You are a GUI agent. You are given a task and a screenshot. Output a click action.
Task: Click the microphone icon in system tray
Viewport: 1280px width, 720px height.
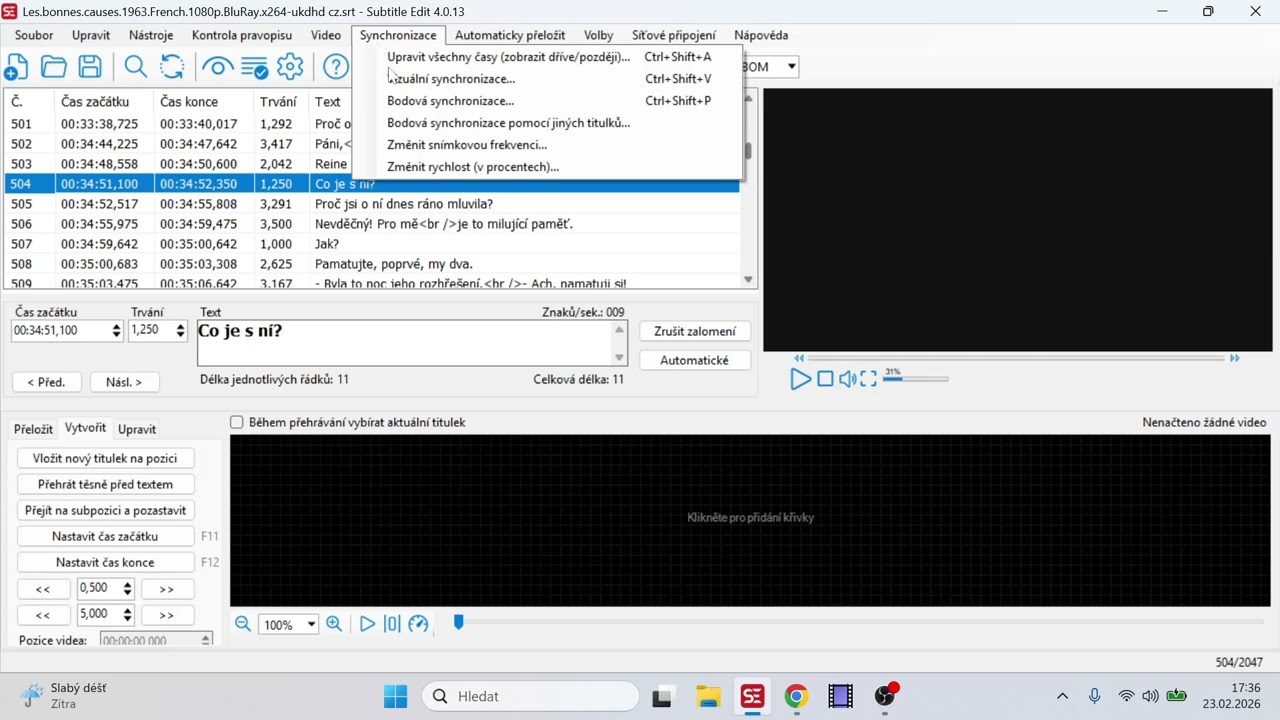1094,696
